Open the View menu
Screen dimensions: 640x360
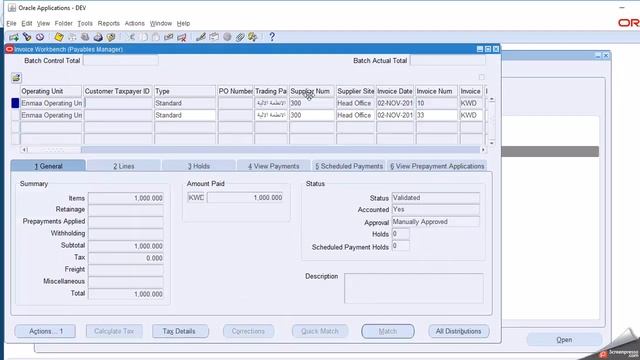coord(43,24)
